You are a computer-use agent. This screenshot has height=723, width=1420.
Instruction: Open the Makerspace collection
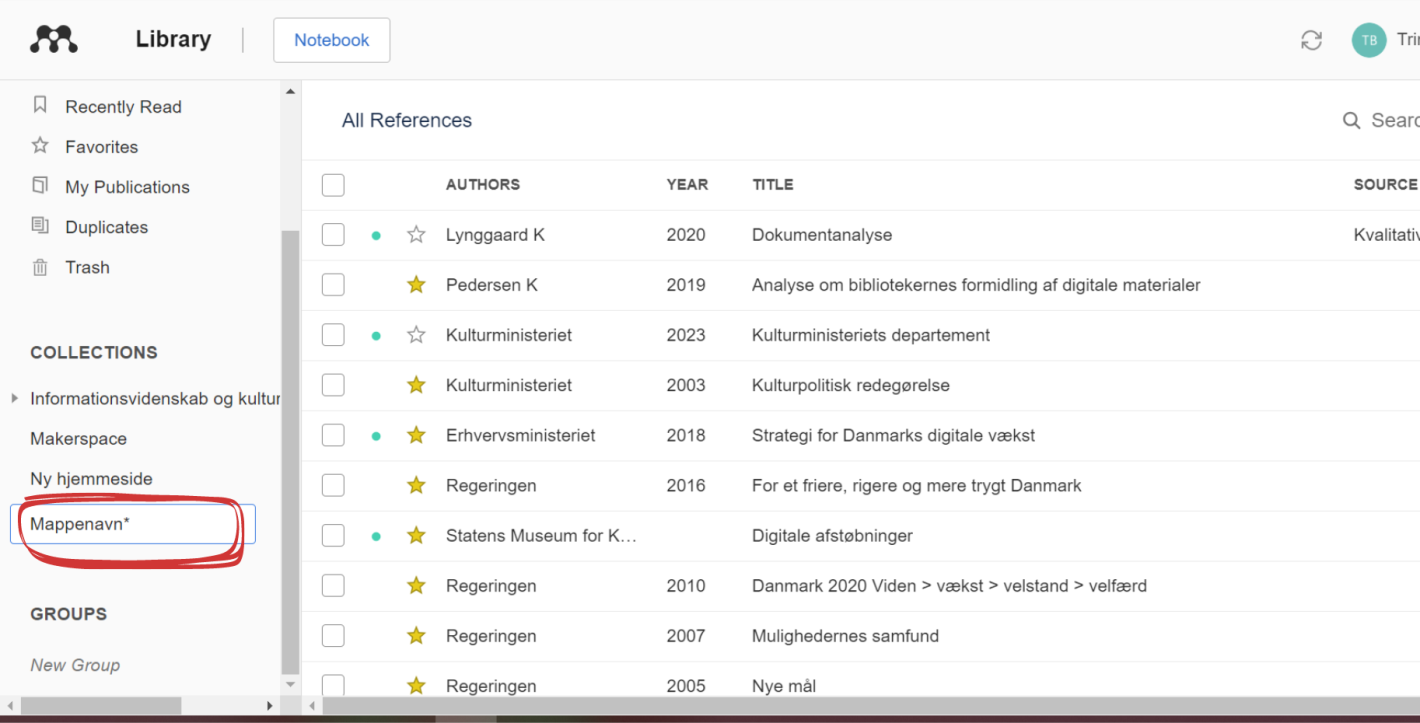79,439
